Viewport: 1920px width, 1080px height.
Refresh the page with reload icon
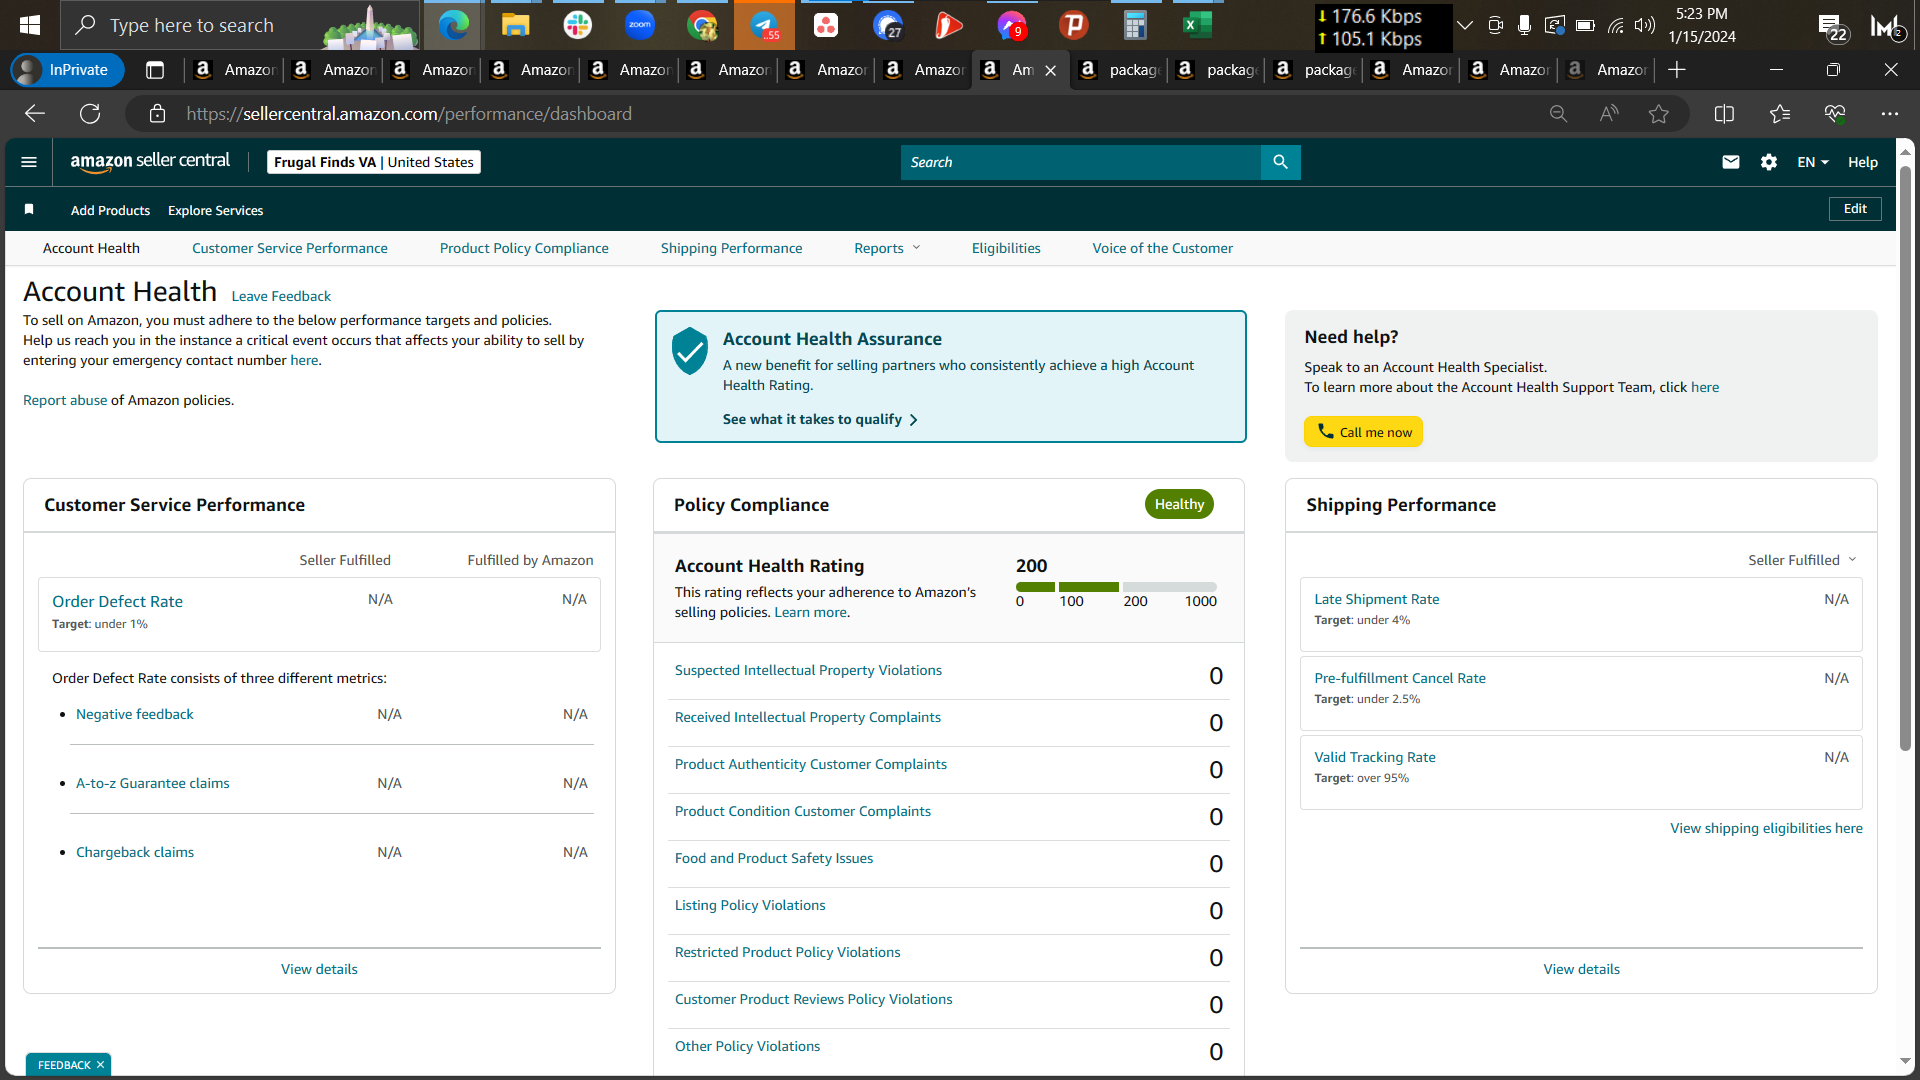click(90, 114)
